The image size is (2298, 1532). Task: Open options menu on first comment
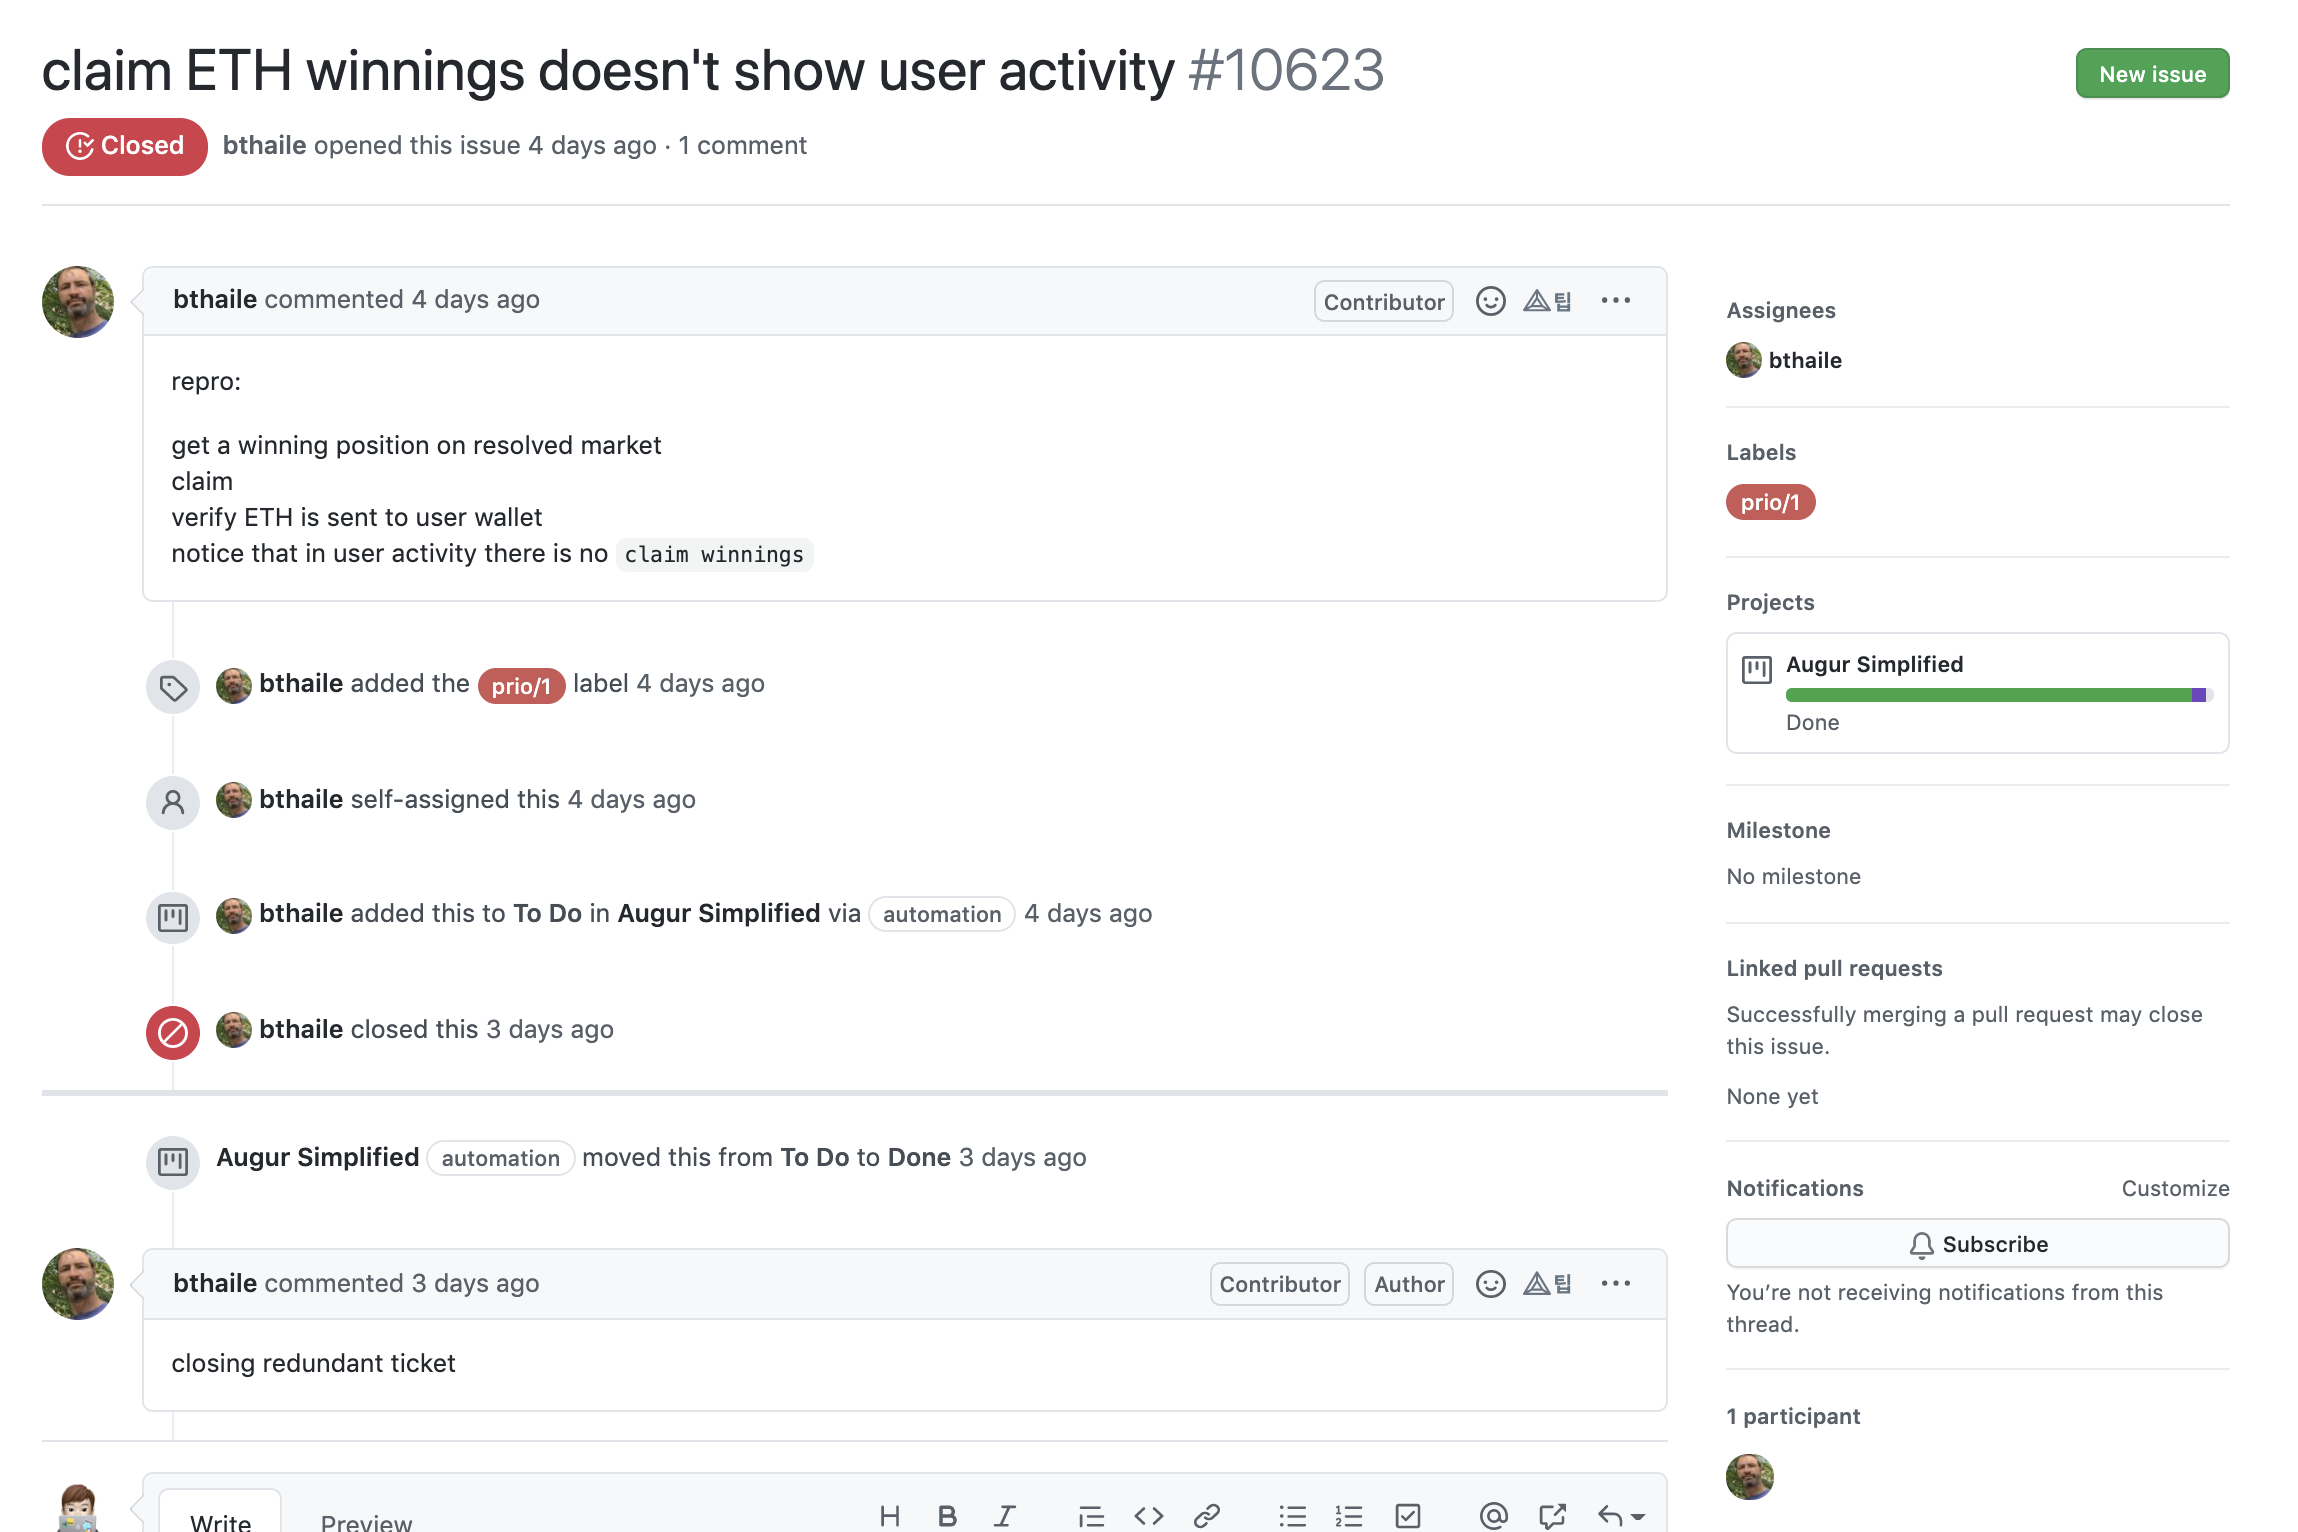[x=1615, y=301]
